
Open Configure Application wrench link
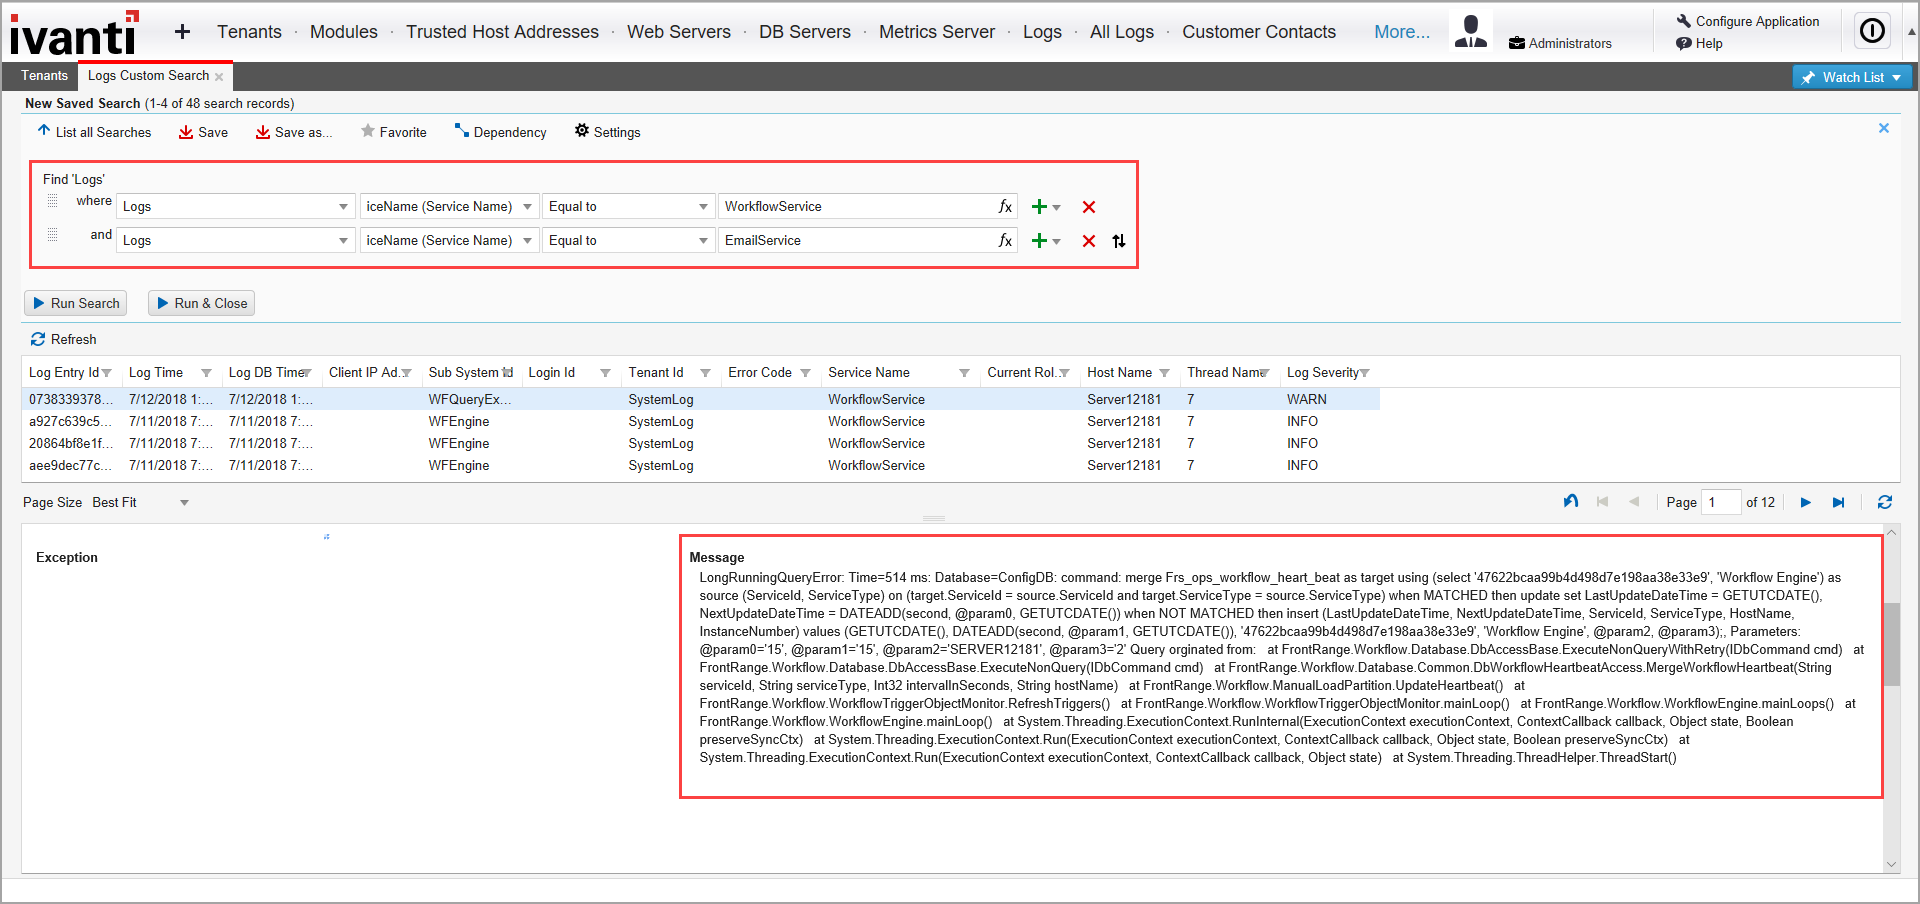click(x=1748, y=21)
